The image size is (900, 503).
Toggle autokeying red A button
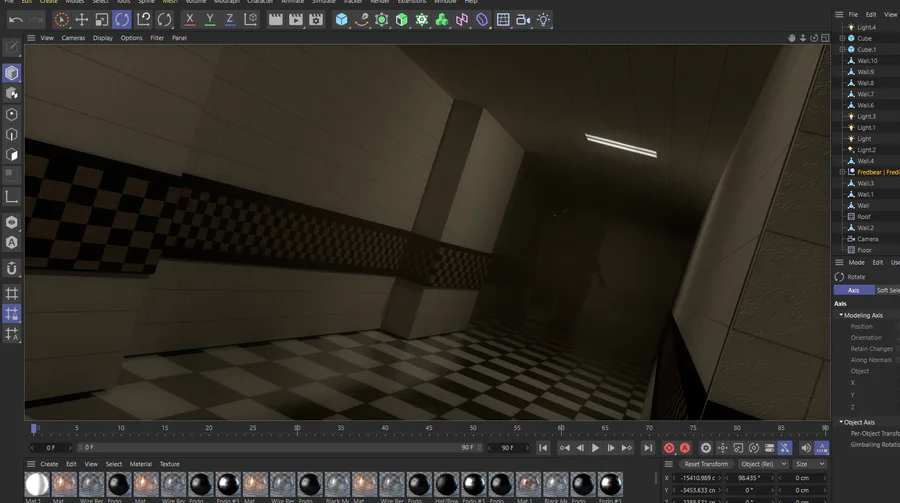pyautogui.click(x=685, y=448)
